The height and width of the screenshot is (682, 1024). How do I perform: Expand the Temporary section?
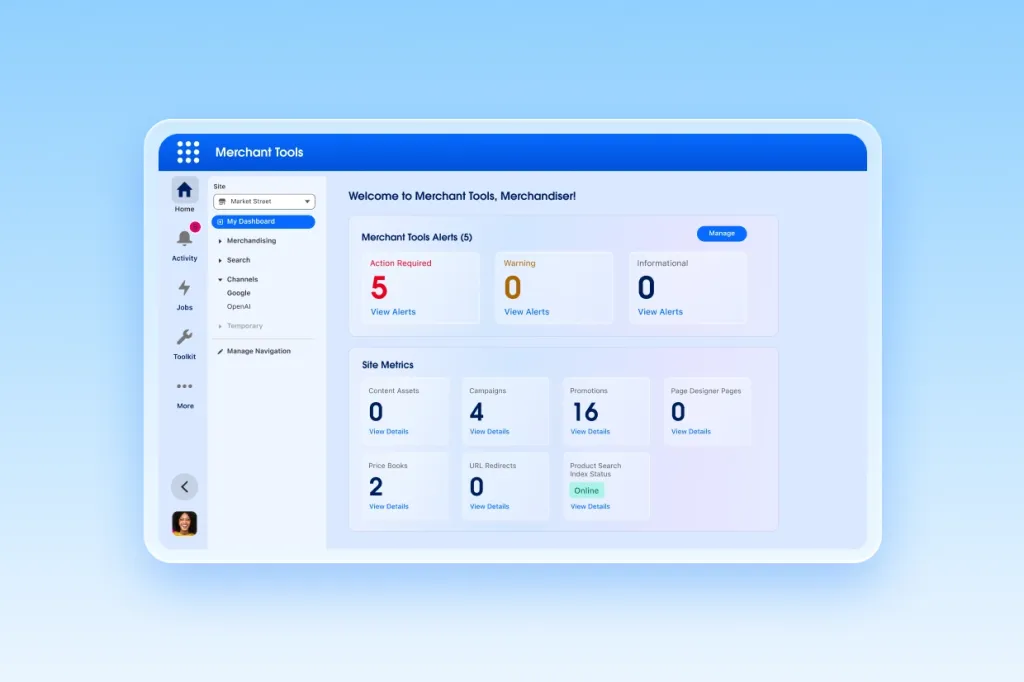(220, 326)
